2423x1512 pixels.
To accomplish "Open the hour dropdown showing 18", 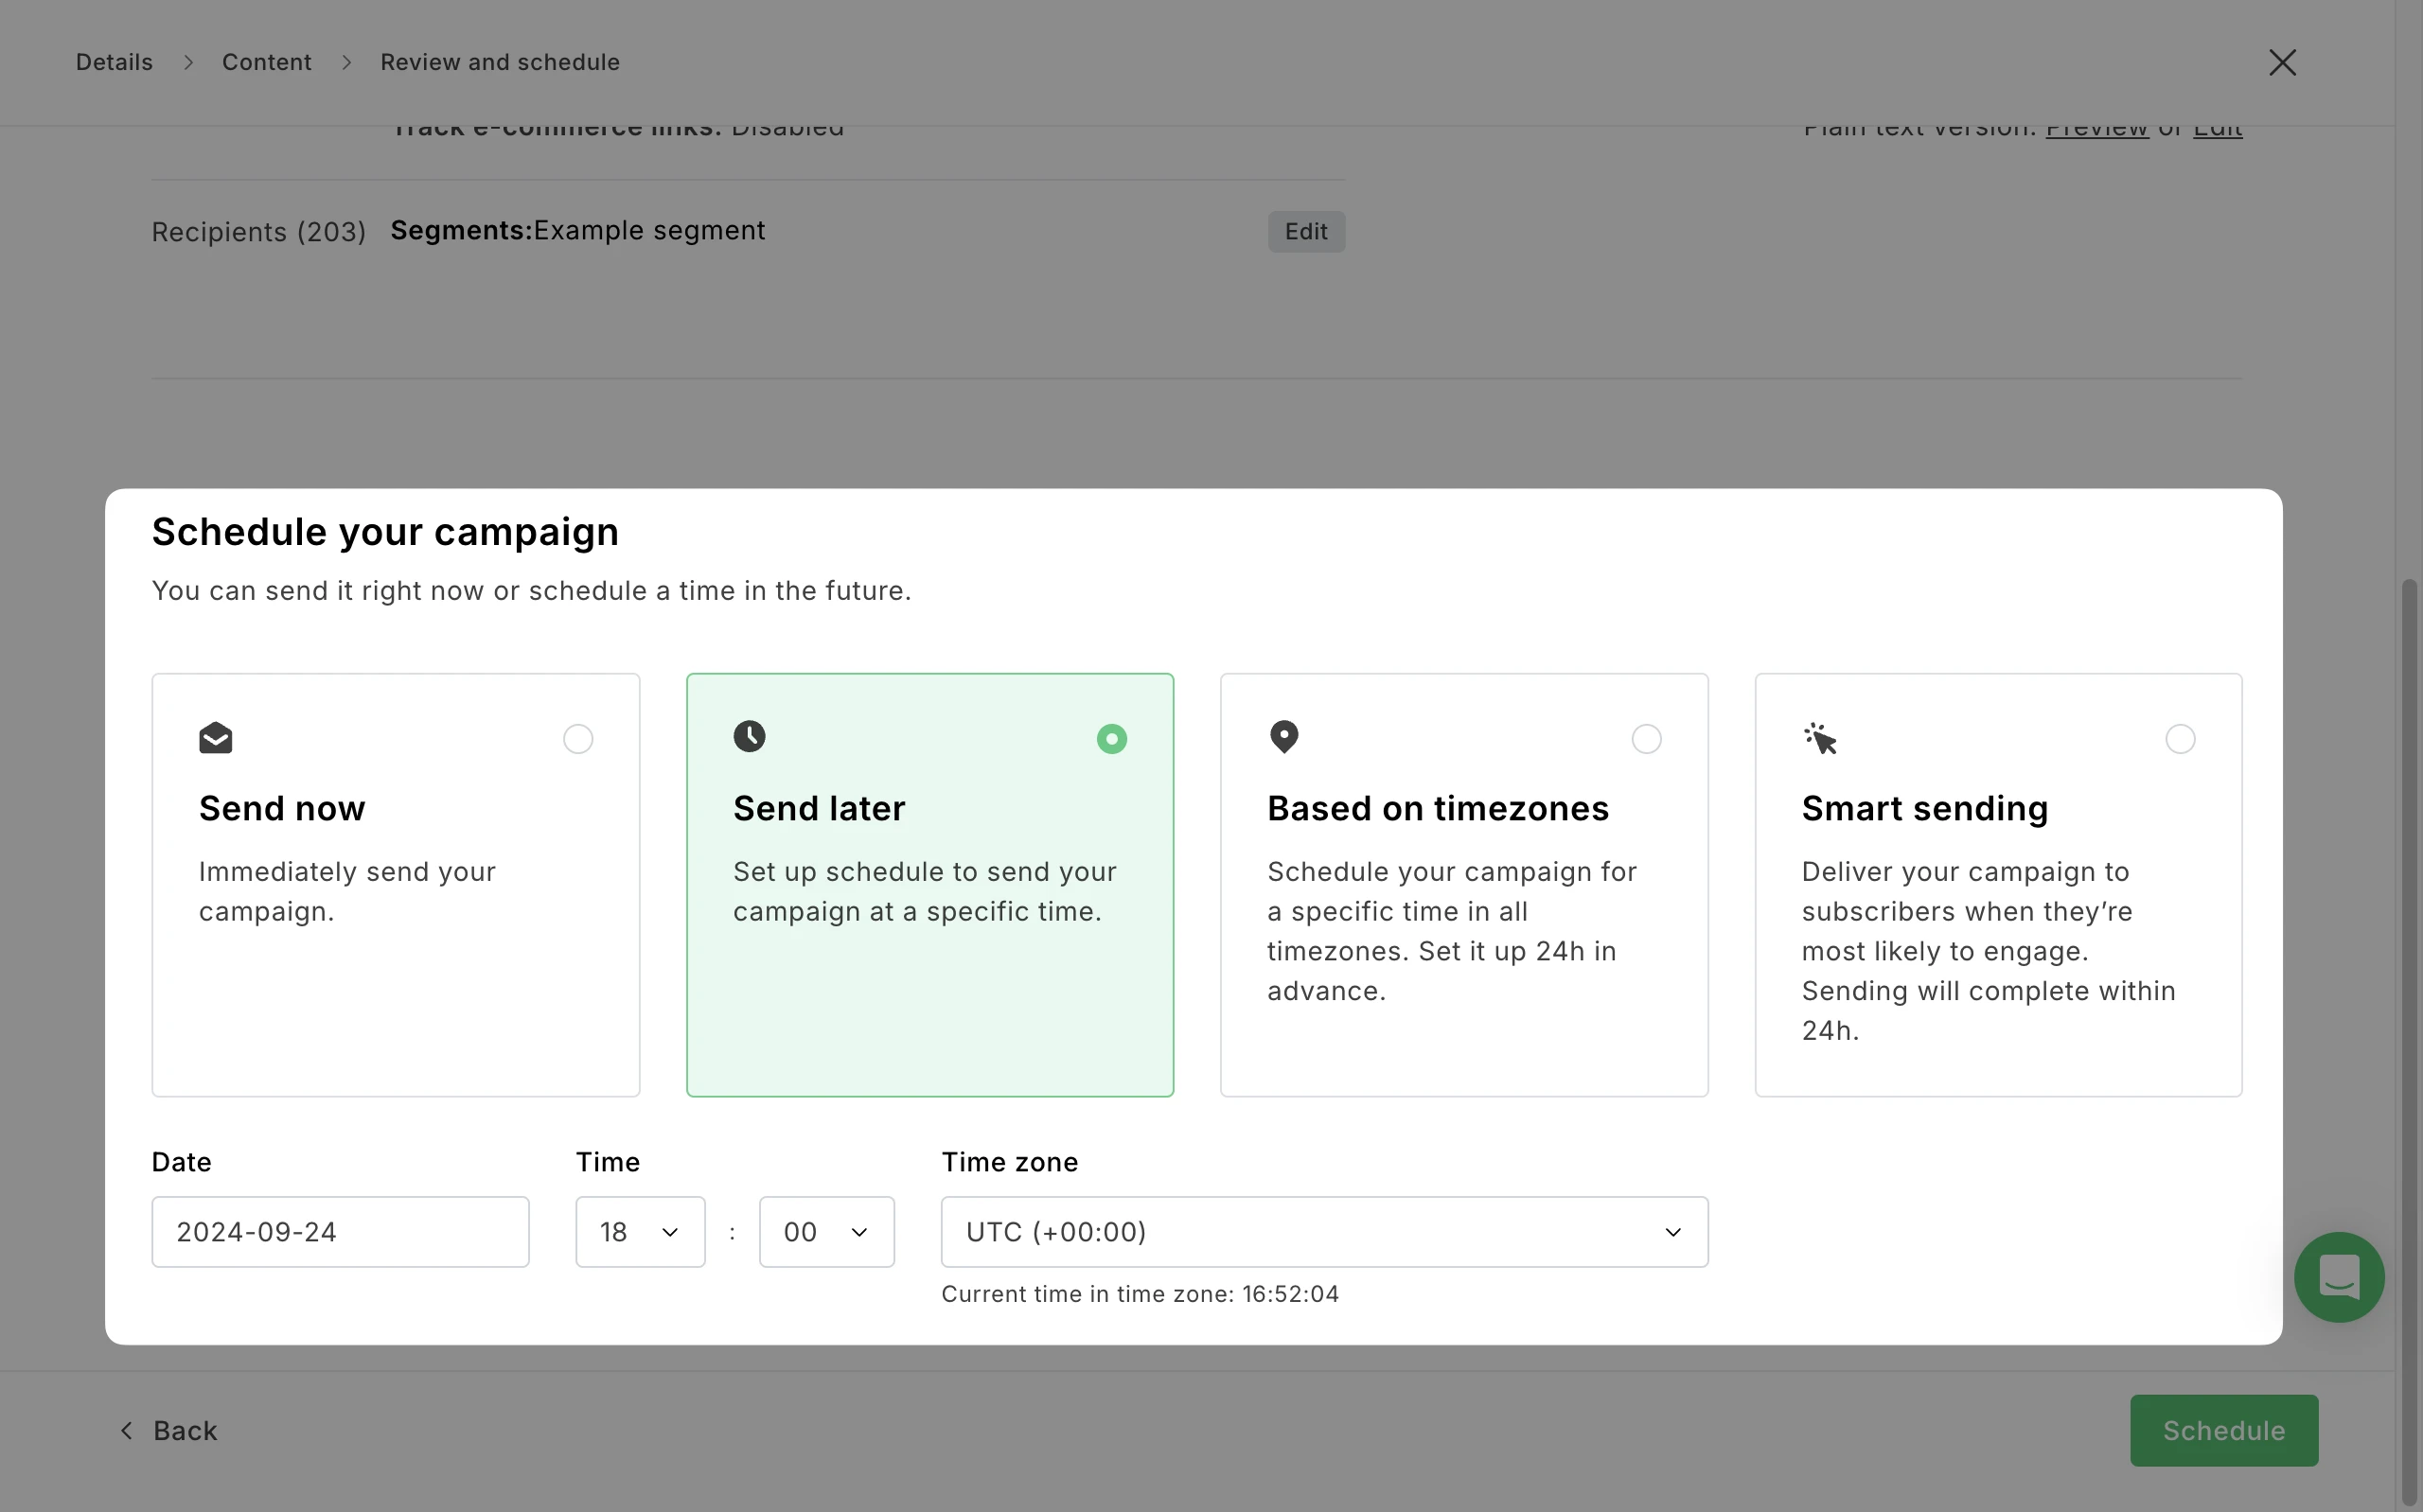I will (640, 1232).
